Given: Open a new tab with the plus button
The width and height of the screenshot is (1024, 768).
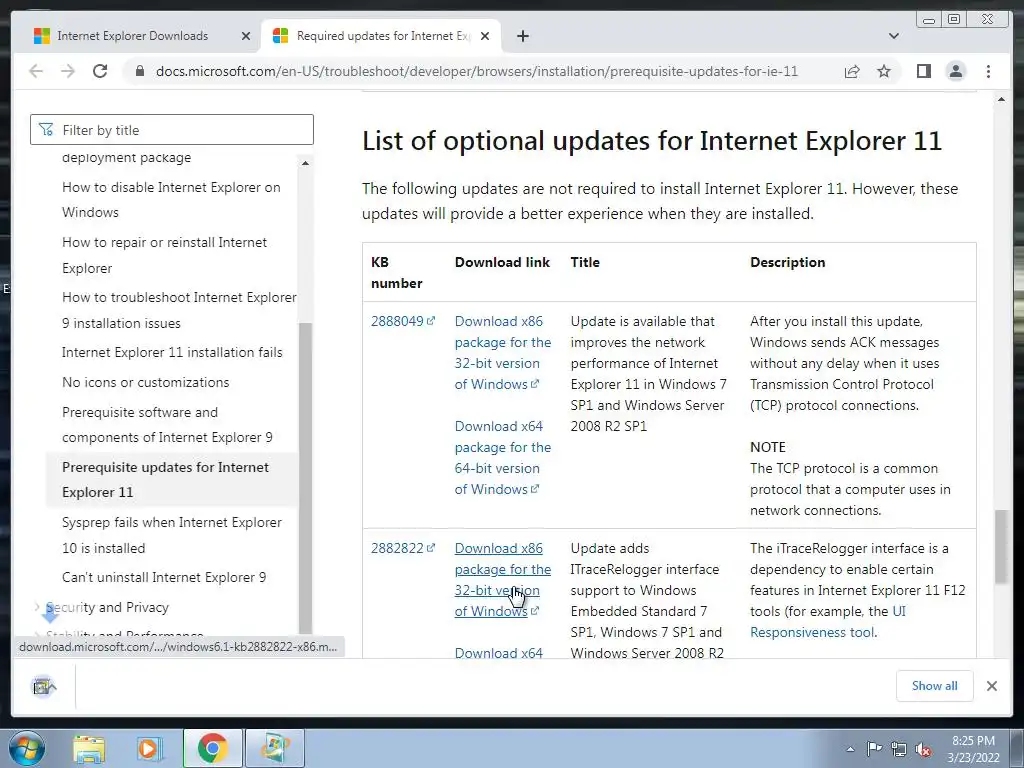Looking at the screenshot, I should 522,36.
